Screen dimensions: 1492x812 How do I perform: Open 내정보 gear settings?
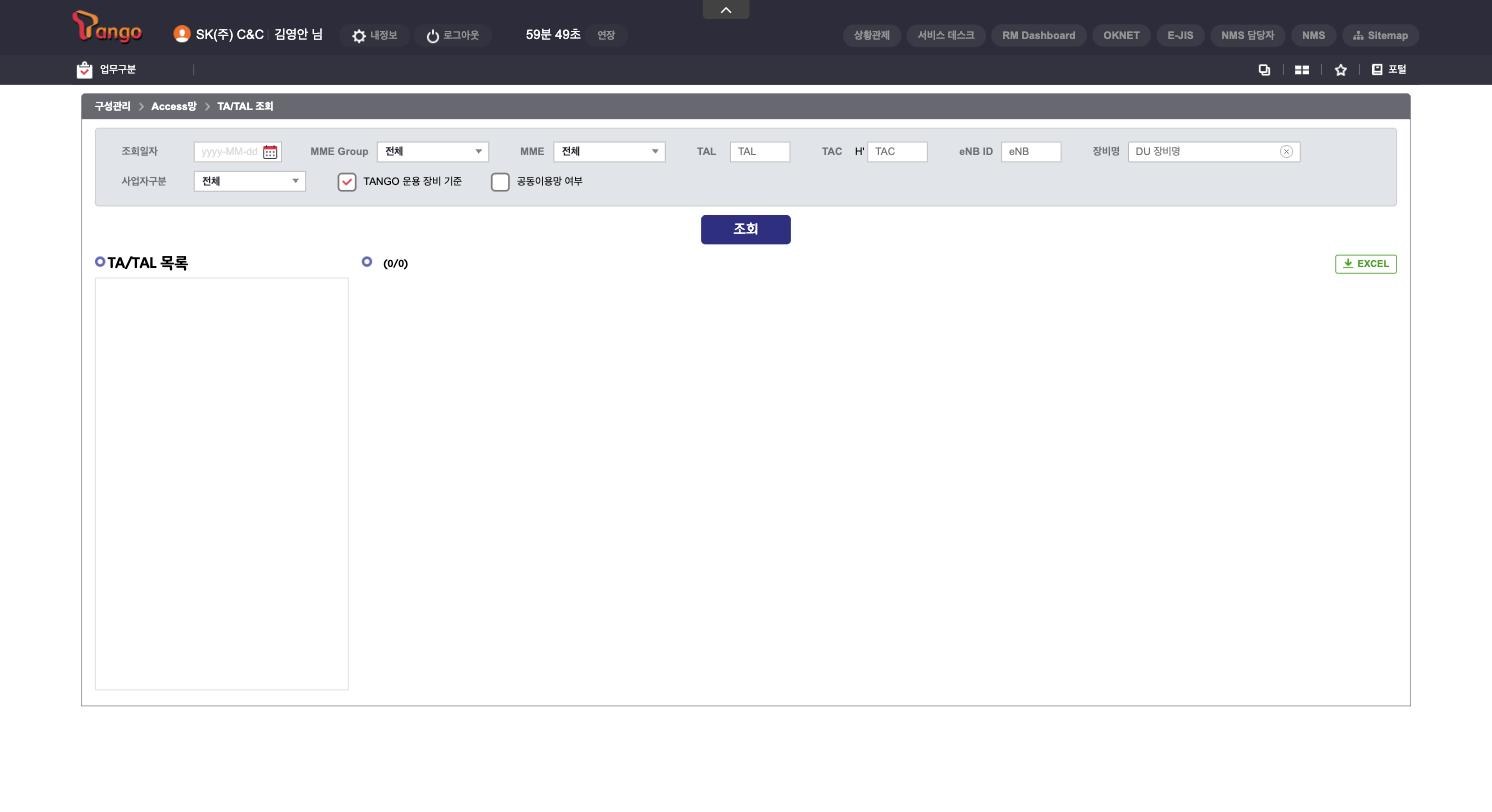(374, 36)
